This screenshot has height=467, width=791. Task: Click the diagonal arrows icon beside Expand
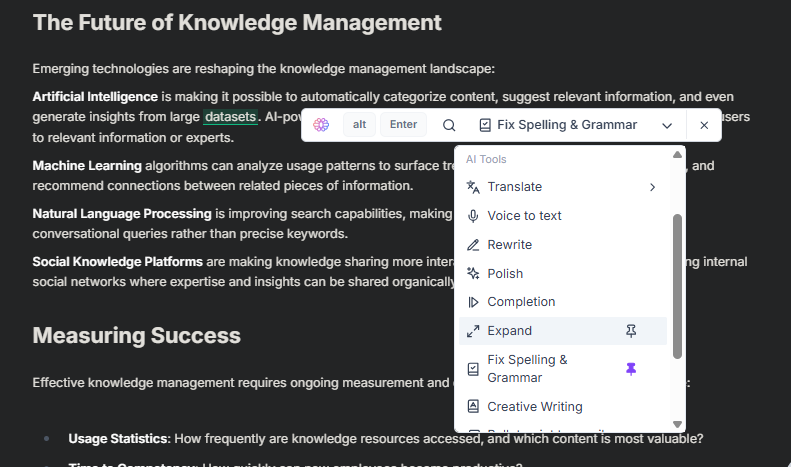click(x=473, y=331)
